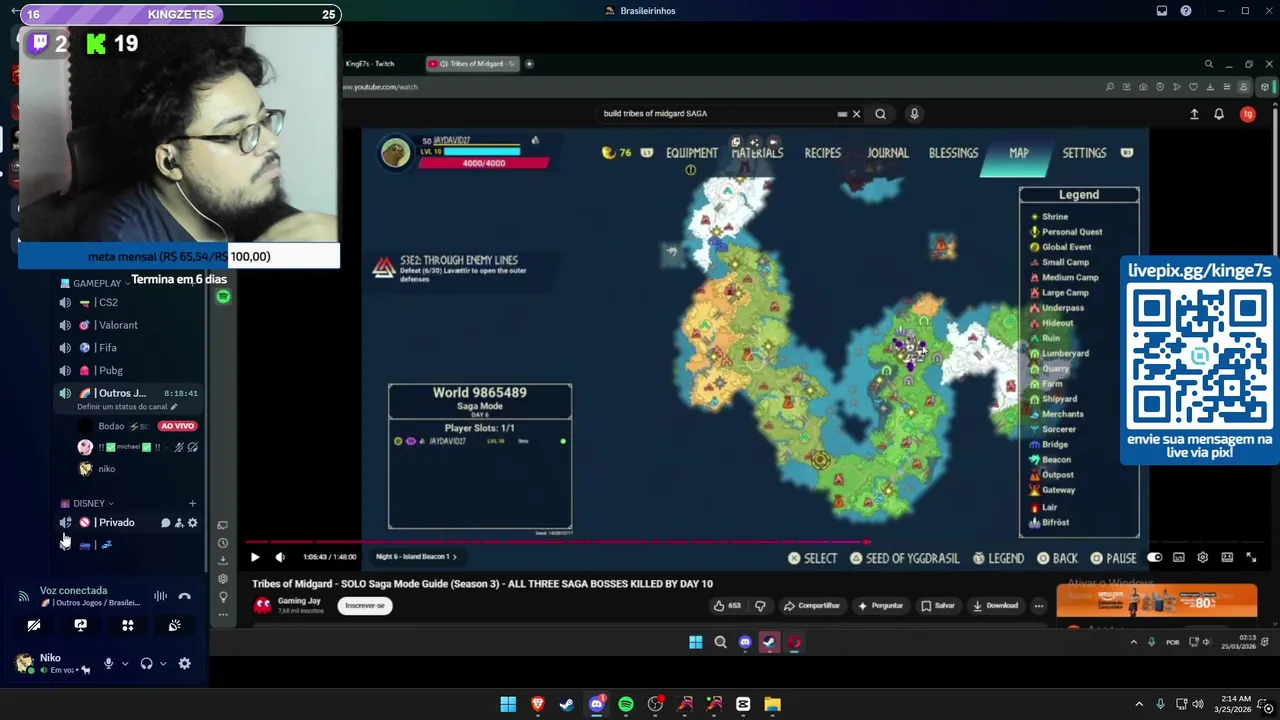
Task: Open Discord from taskbar
Action: [x=597, y=704]
